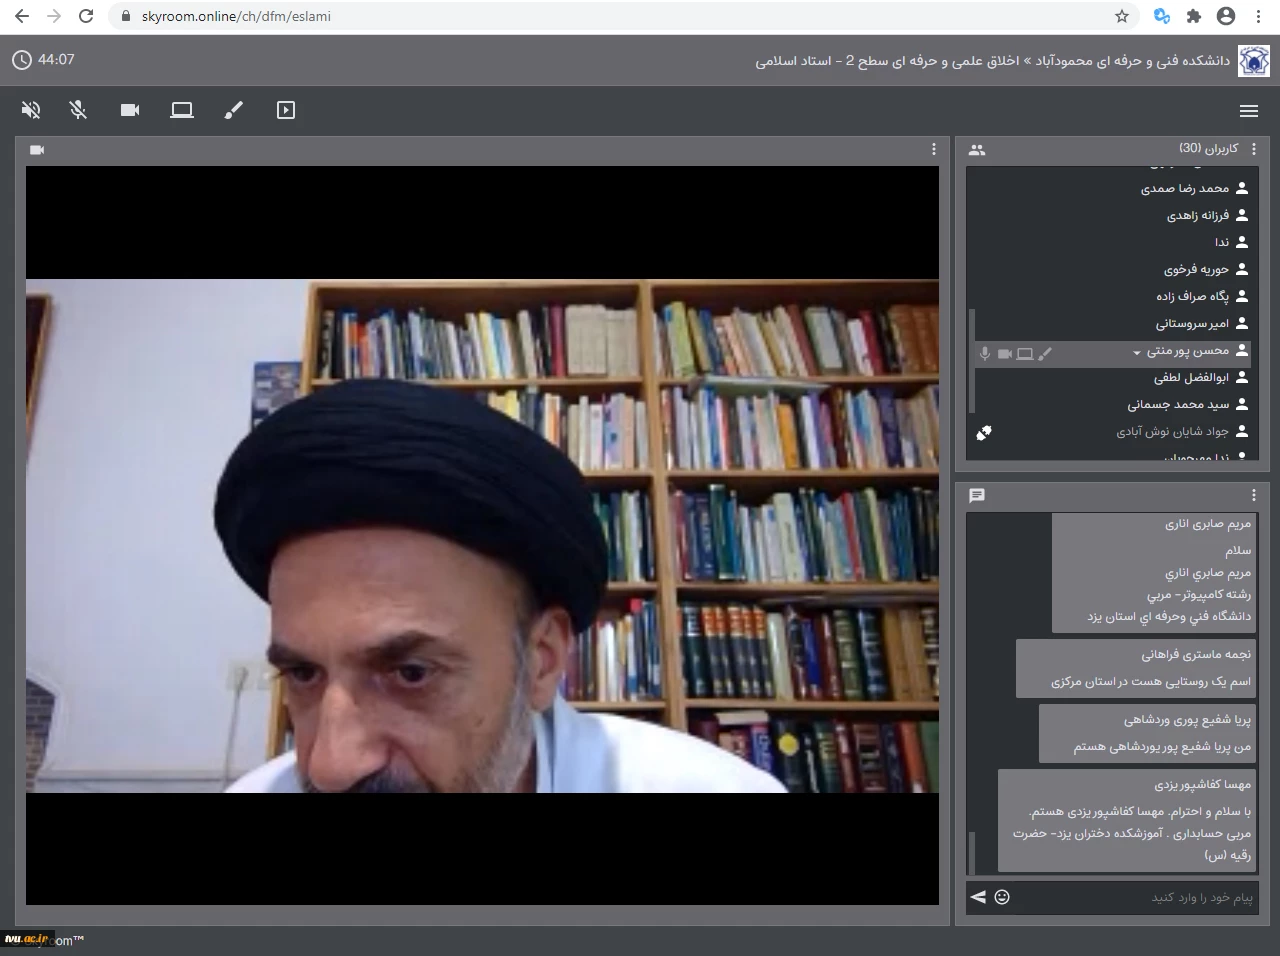Select the whiteboard brush tool
Viewport: 1280px width, 956px height.
[234, 110]
